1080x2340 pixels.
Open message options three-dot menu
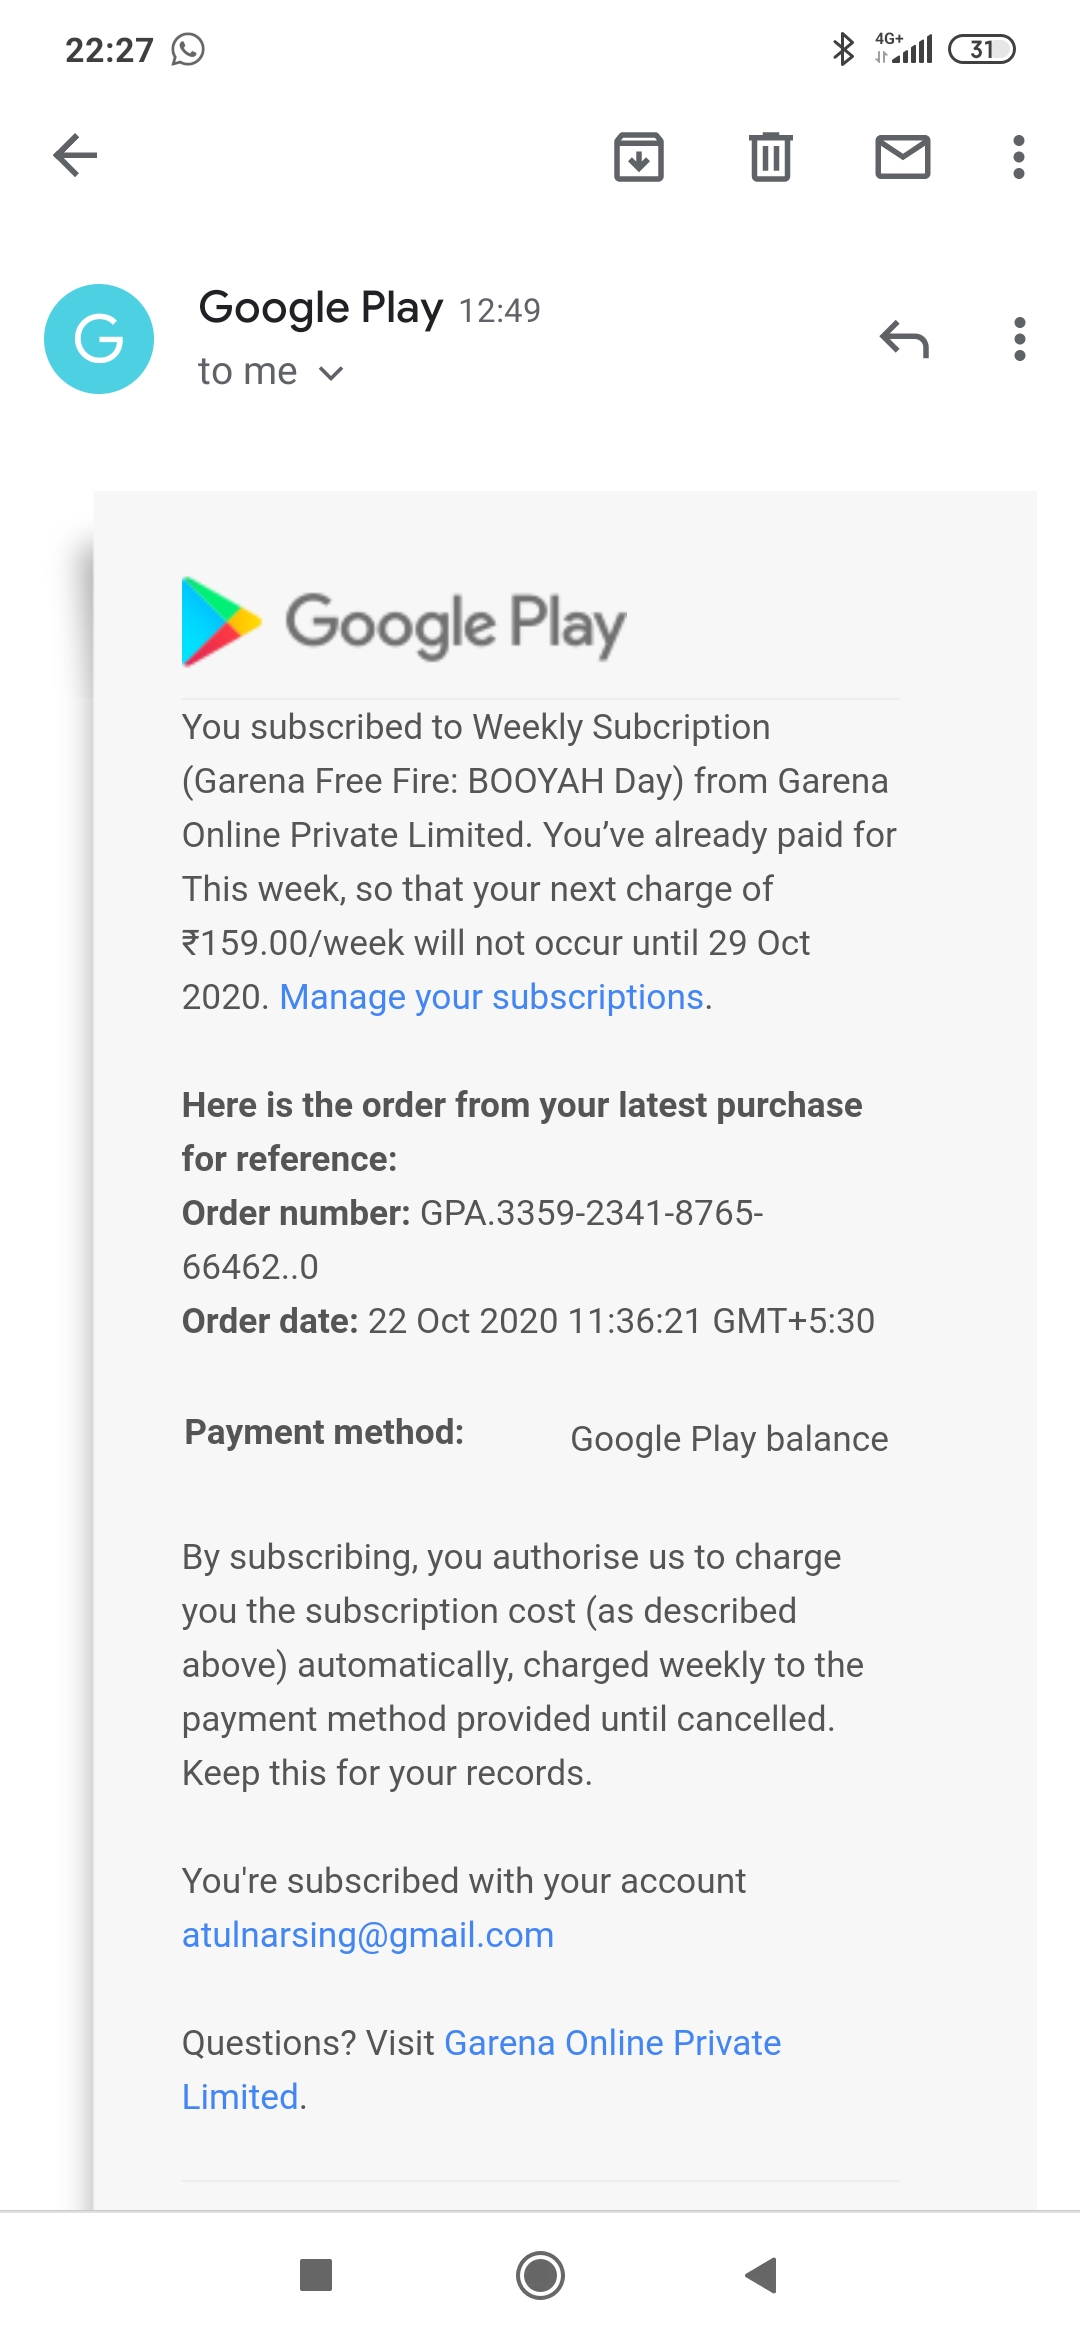tap(1019, 339)
